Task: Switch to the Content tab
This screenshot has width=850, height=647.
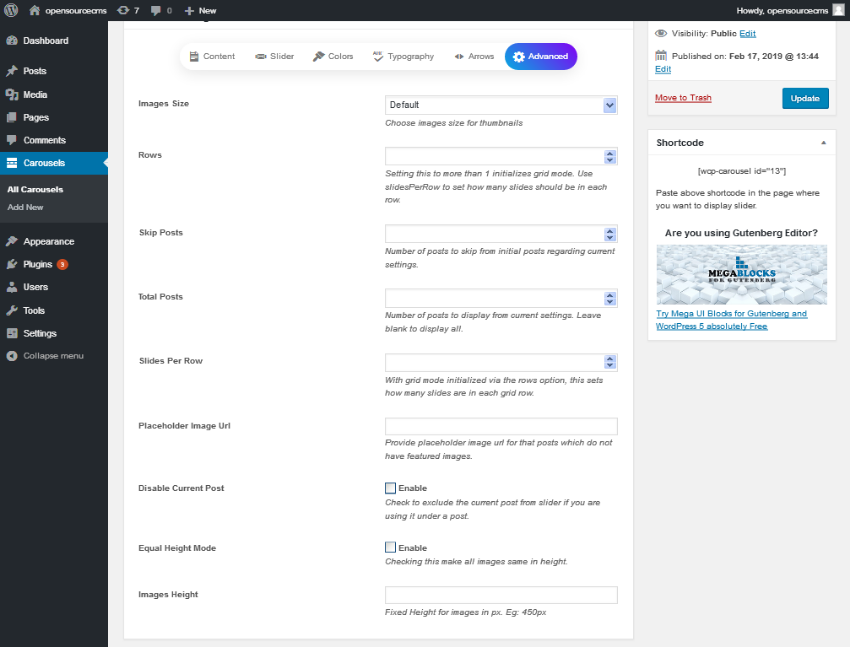Action: coord(212,56)
